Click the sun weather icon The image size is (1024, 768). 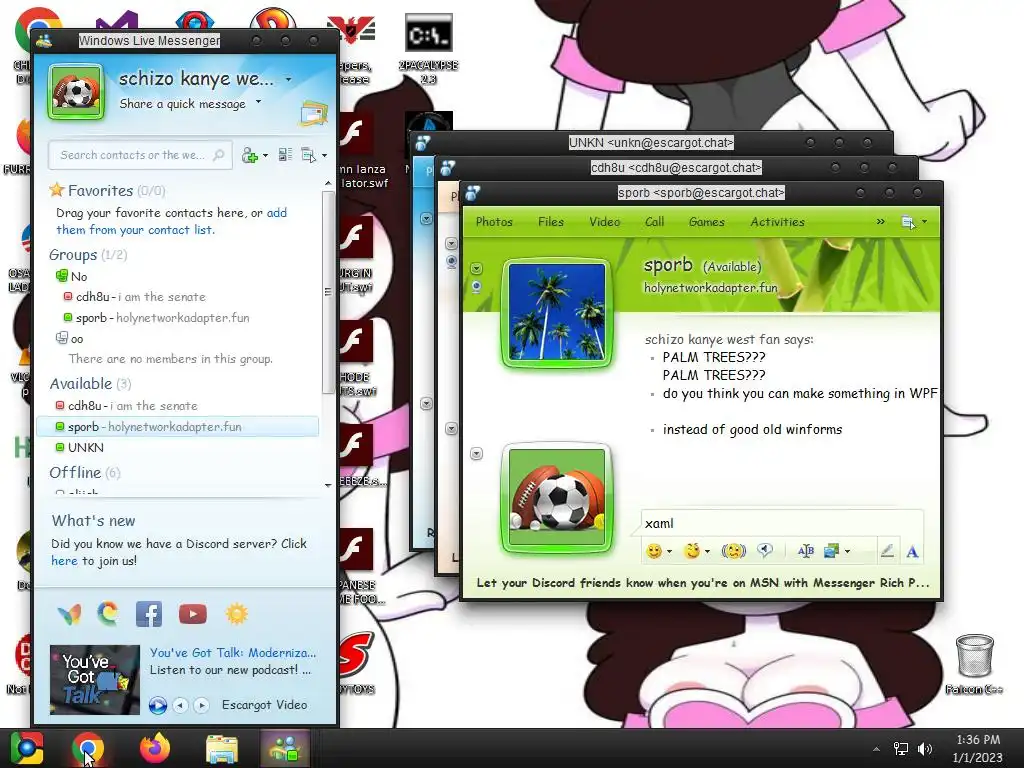coord(236,614)
